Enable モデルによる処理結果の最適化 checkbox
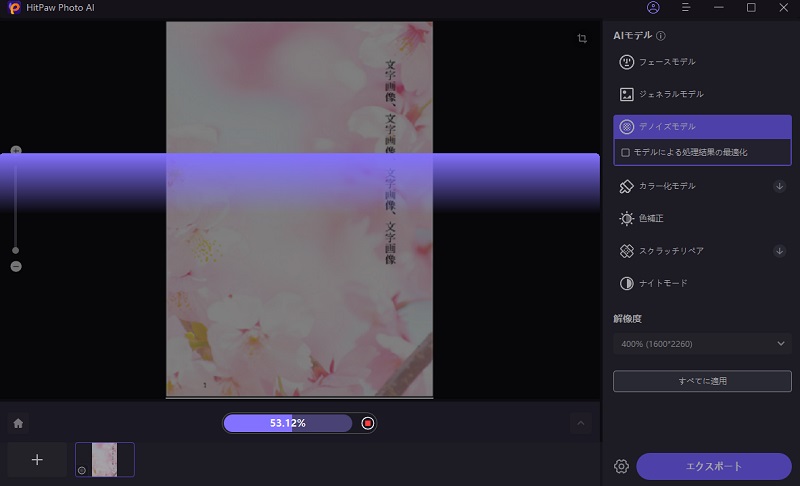 point(626,152)
